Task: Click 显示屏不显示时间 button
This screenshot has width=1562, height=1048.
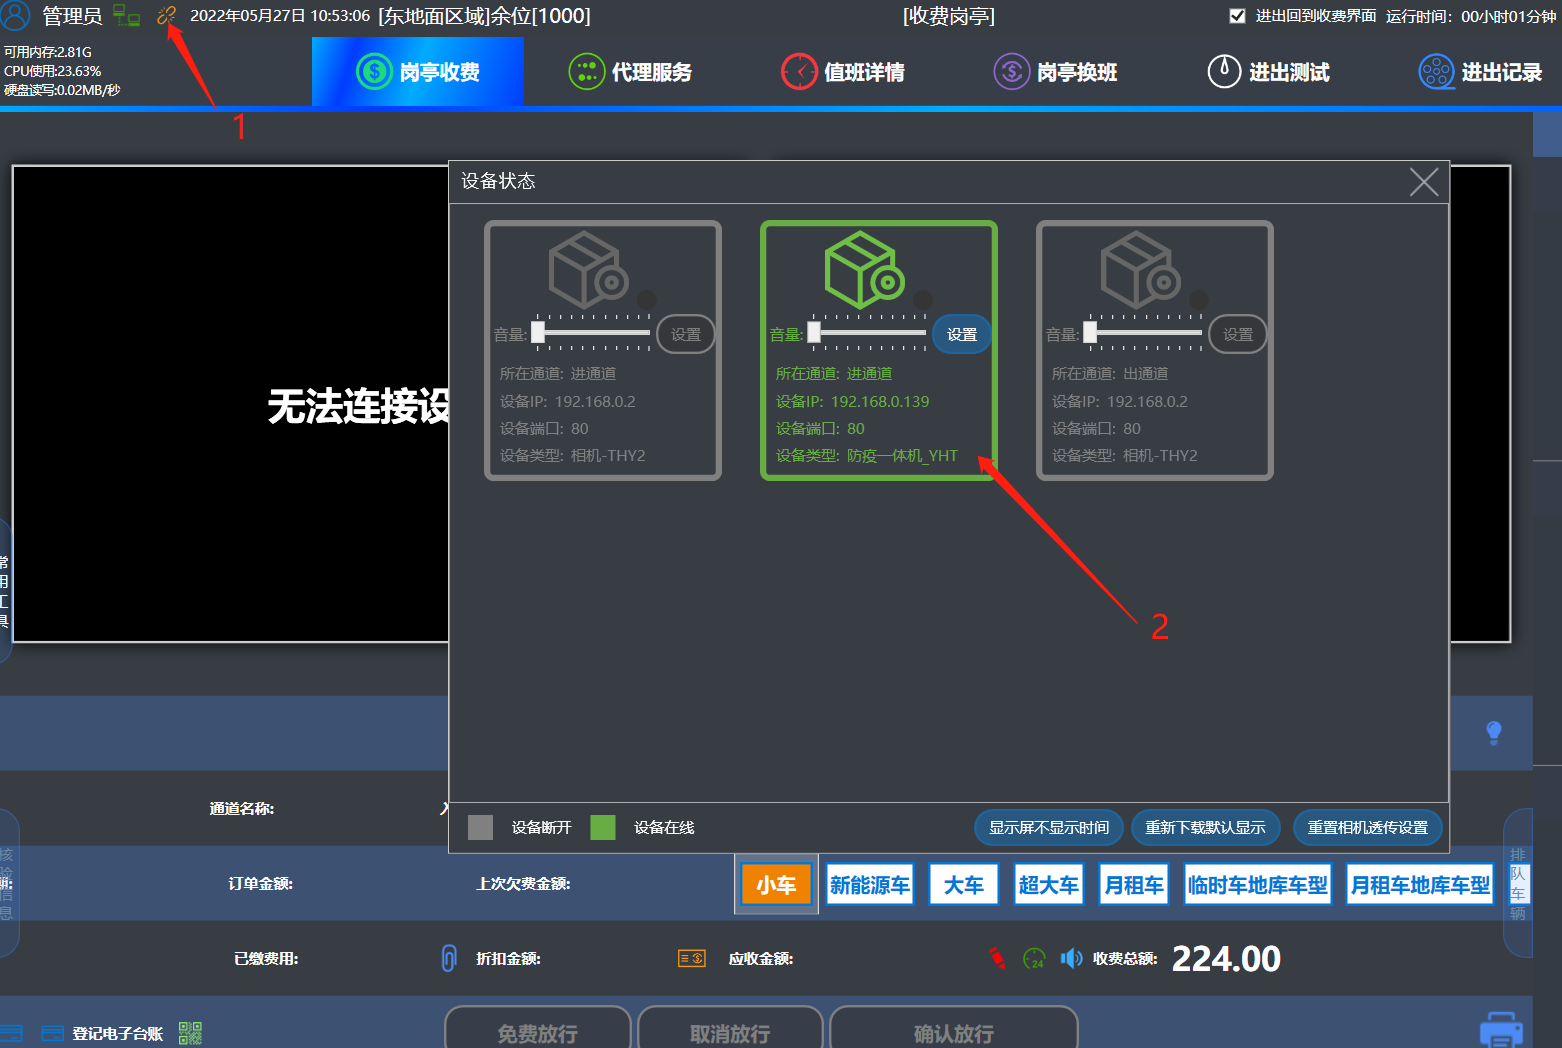Action: (x=1049, y=827)
